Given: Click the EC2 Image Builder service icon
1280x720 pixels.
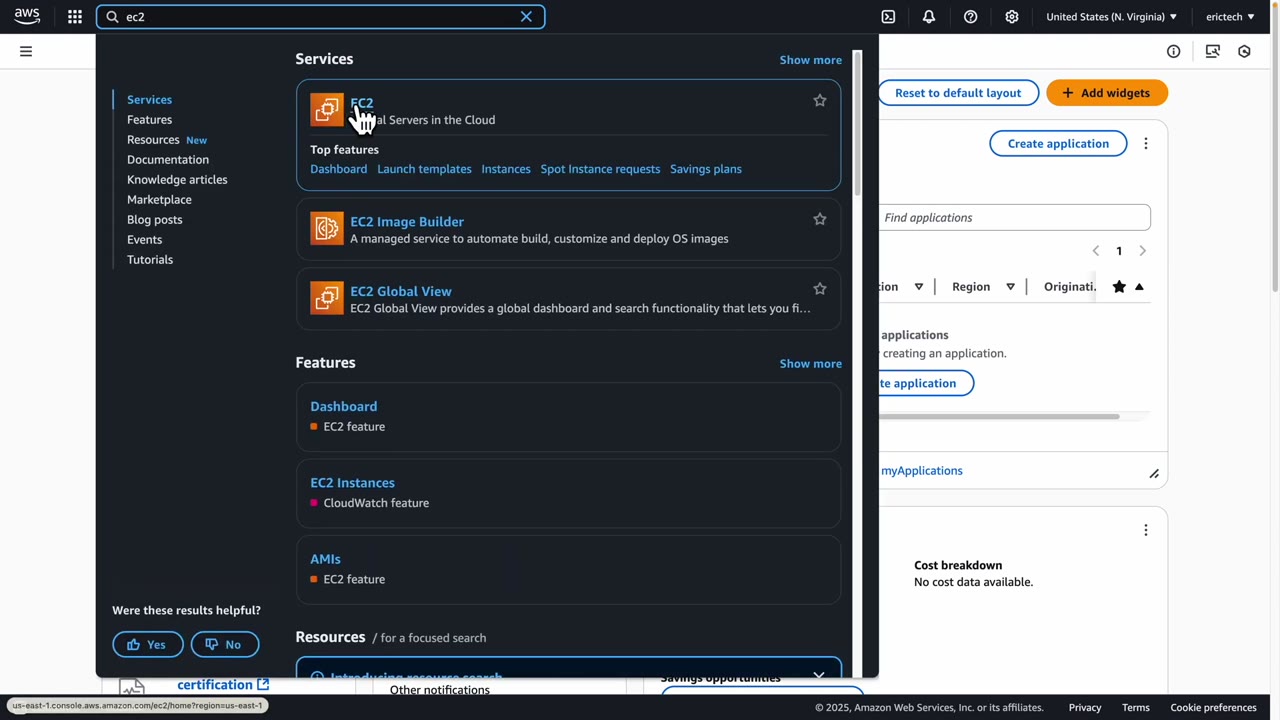Looking at the screenshot, I should point(326,228).
